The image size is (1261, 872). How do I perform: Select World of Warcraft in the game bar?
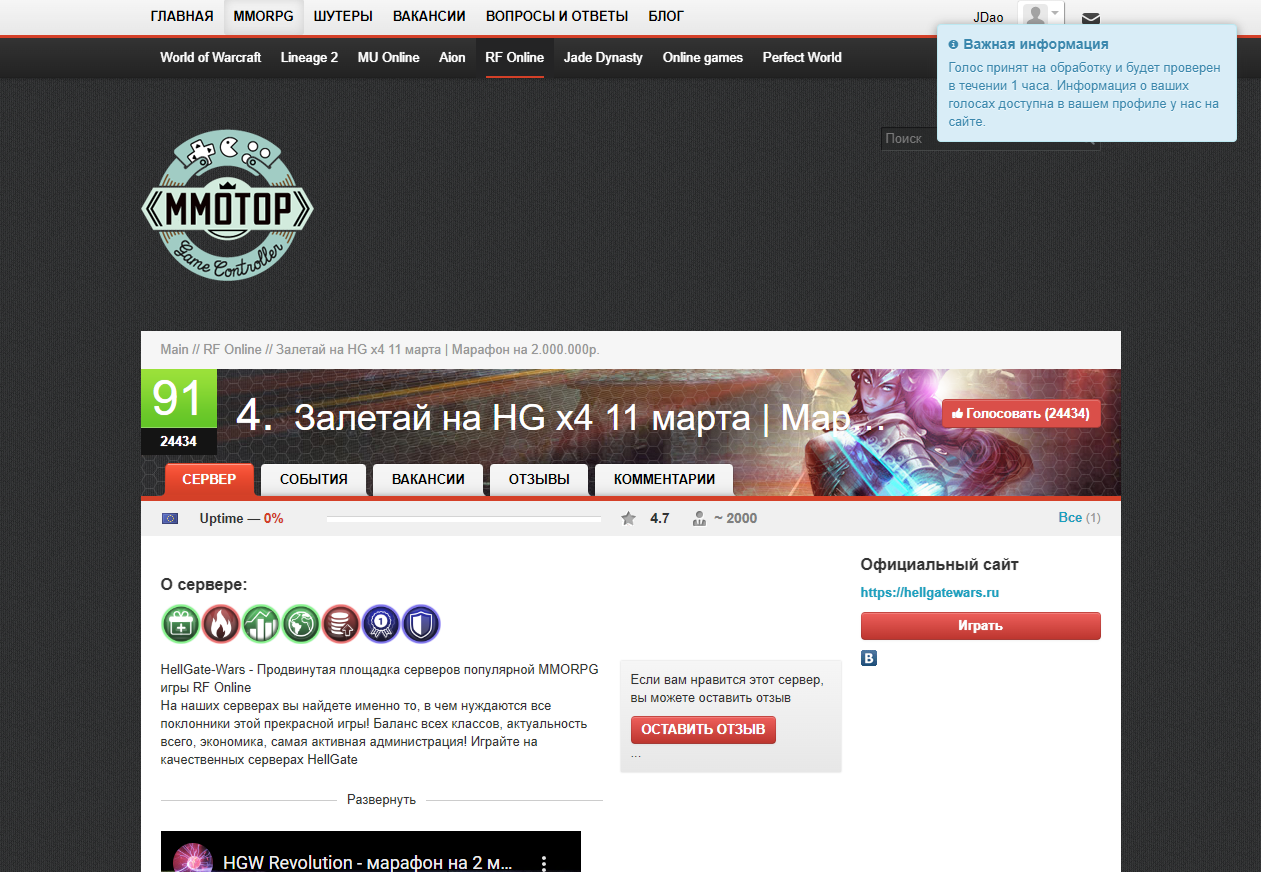point(210,57)
